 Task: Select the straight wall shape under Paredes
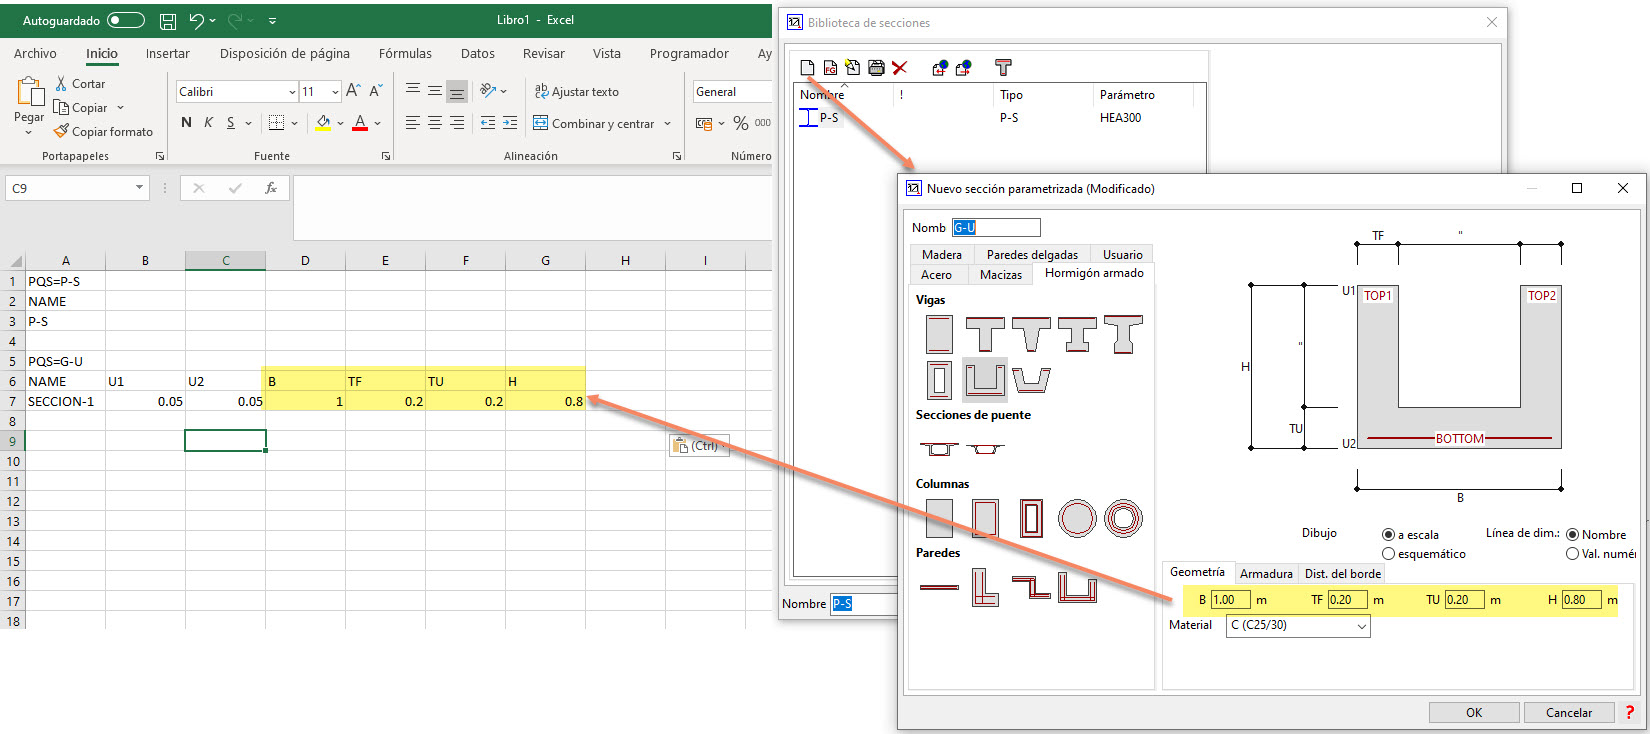pos(939,587)
